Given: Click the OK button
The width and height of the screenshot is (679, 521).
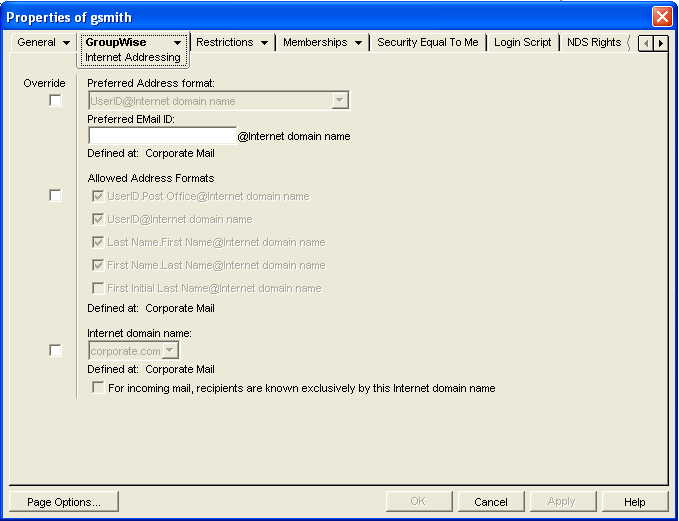Looking at the screenshot, I should point(418,502).
